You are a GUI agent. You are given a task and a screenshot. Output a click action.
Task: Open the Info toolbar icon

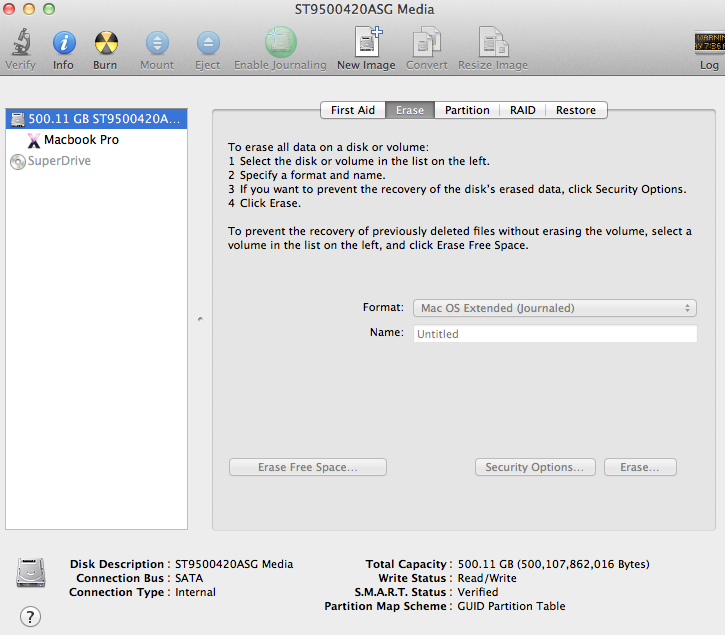click(x=64, y=43)
